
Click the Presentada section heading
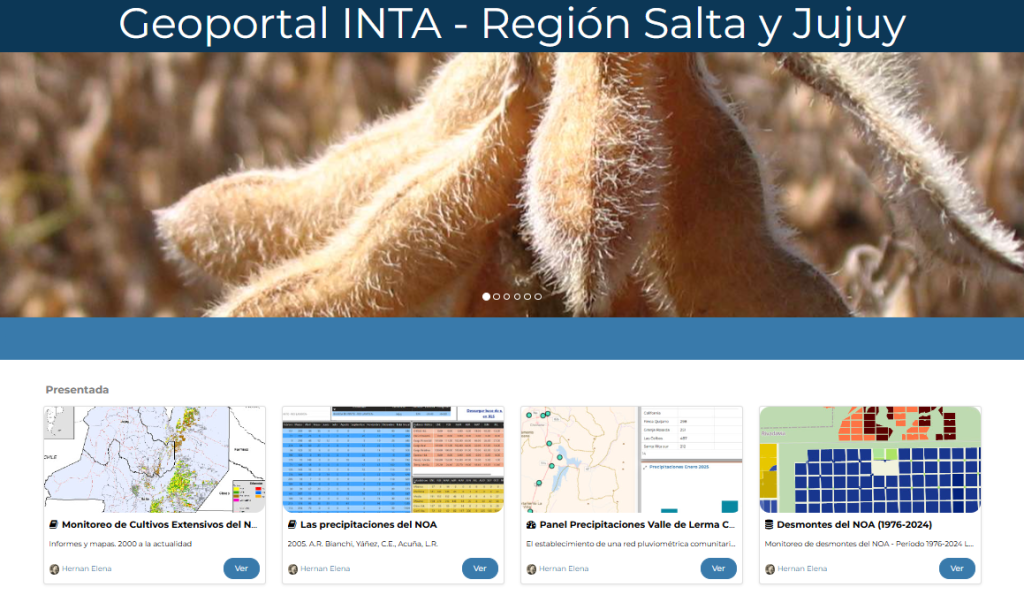tap(77, 390)
